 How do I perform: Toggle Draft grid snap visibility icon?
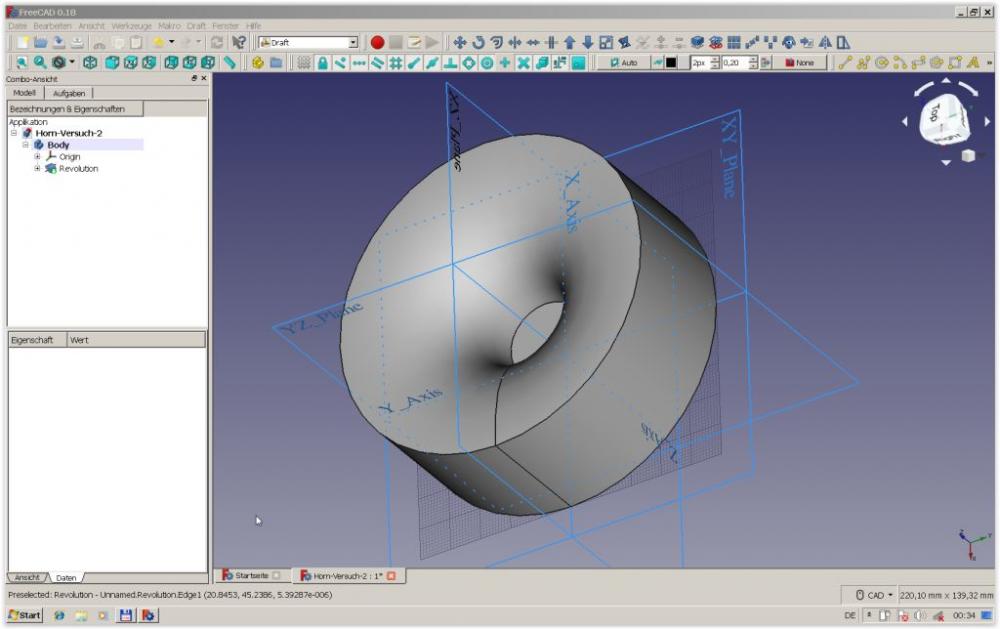point(304,63)
